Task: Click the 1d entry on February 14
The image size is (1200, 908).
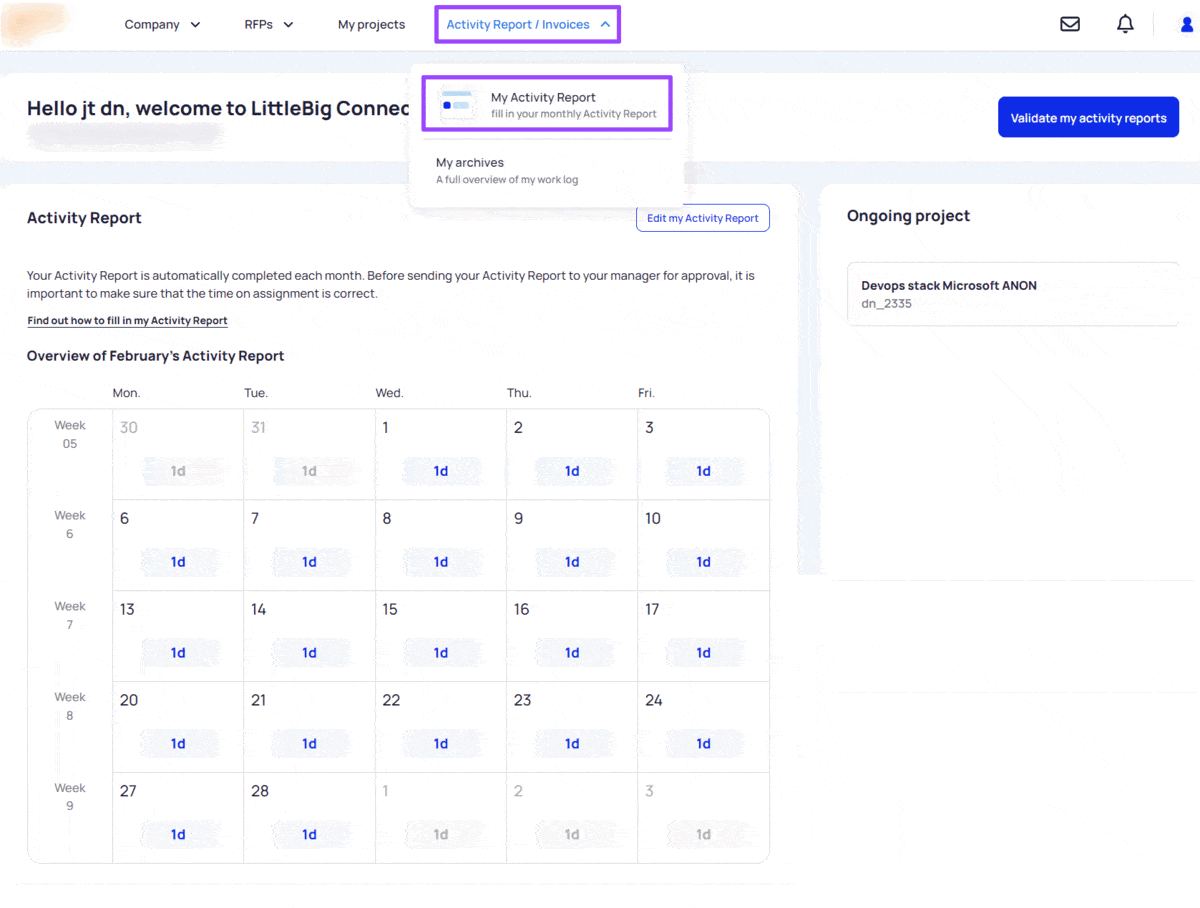Action: coord(309,653)
